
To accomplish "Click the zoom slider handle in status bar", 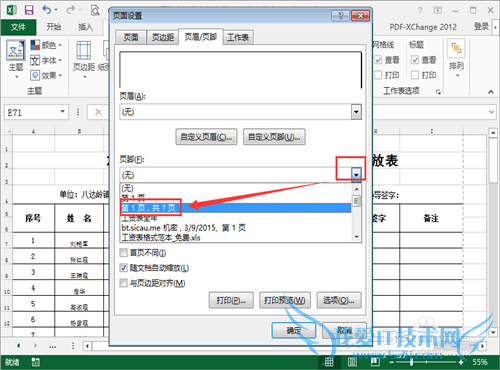I will coord(412,362).
